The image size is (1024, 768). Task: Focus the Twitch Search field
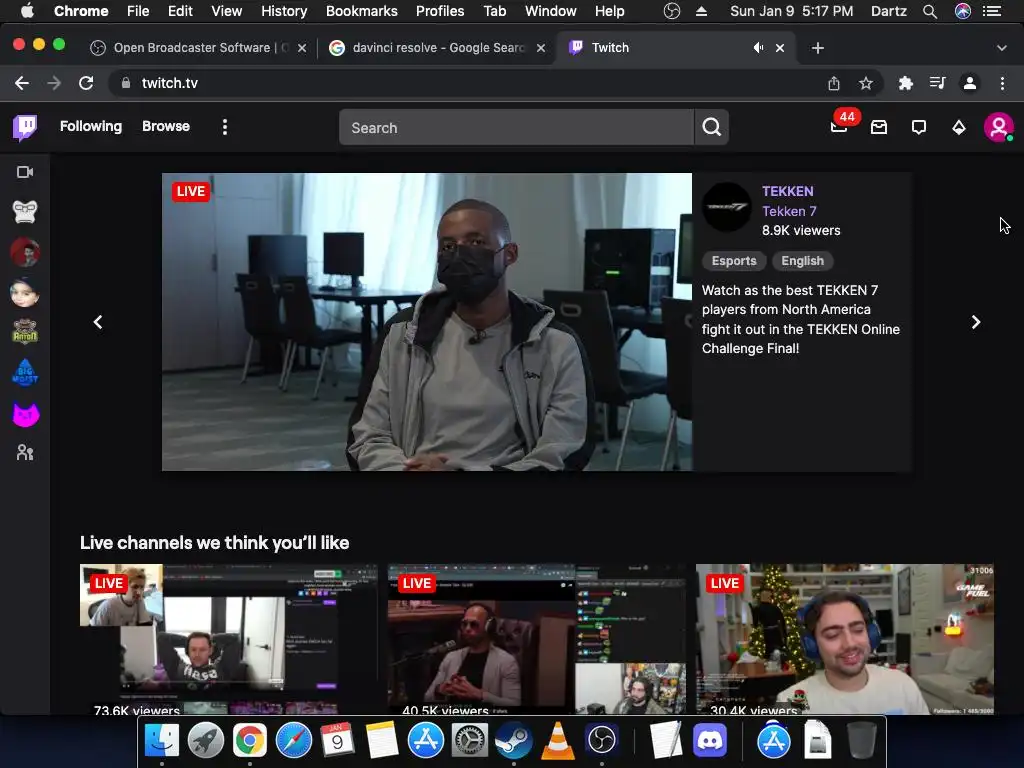pos(517,127)
